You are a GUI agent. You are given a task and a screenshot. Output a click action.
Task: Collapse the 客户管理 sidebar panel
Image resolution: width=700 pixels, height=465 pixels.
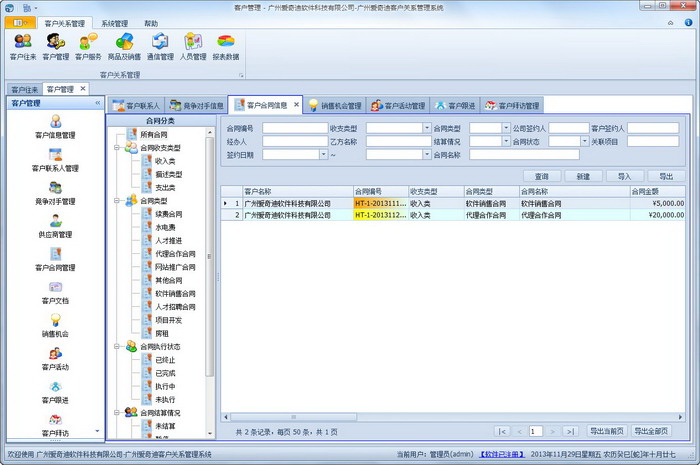[x=98, y=103]
